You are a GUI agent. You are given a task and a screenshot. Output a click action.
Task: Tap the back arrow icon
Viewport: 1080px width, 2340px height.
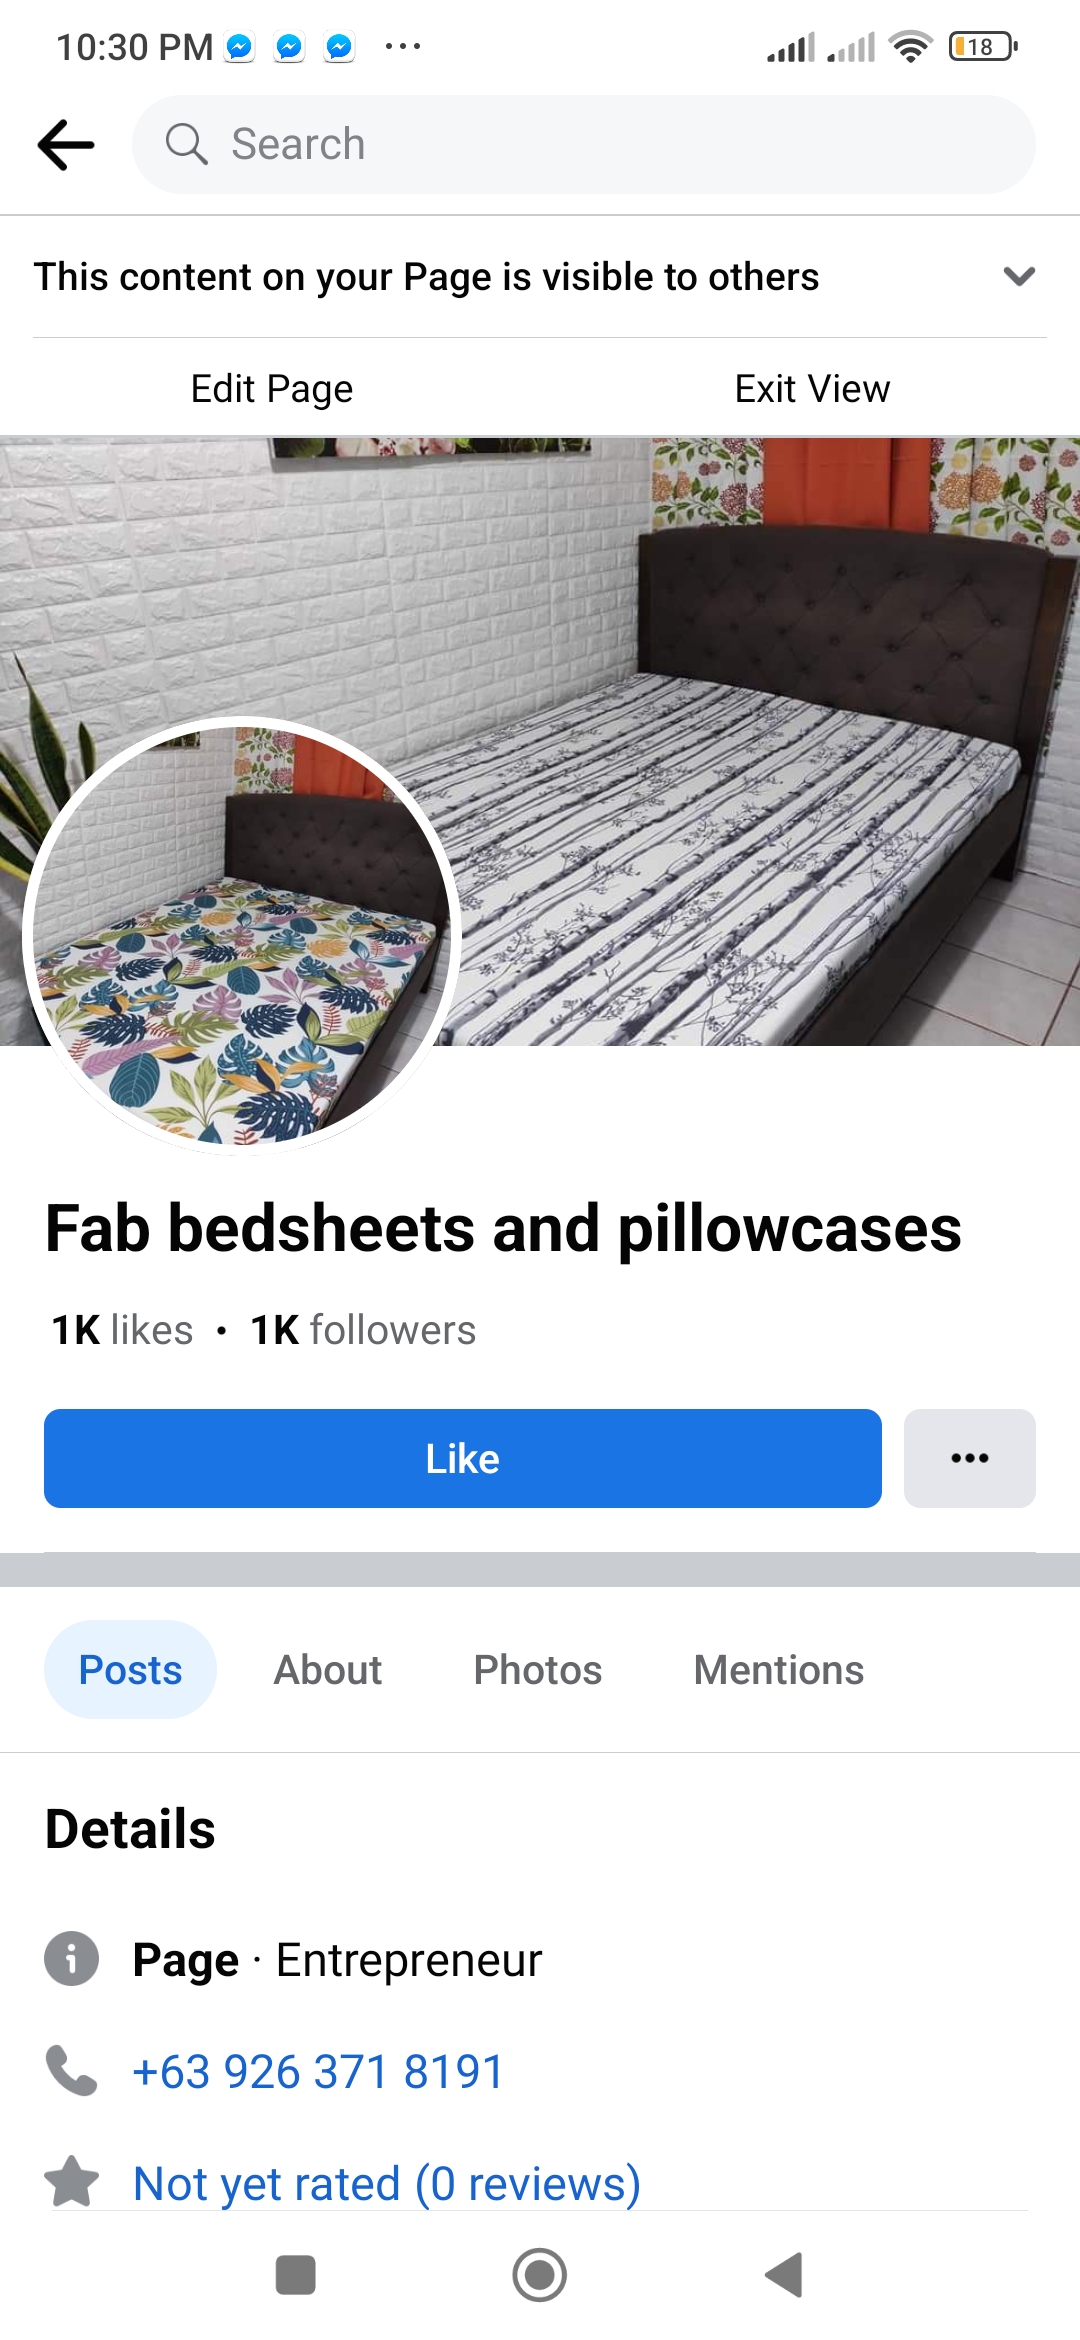(66, 145)
